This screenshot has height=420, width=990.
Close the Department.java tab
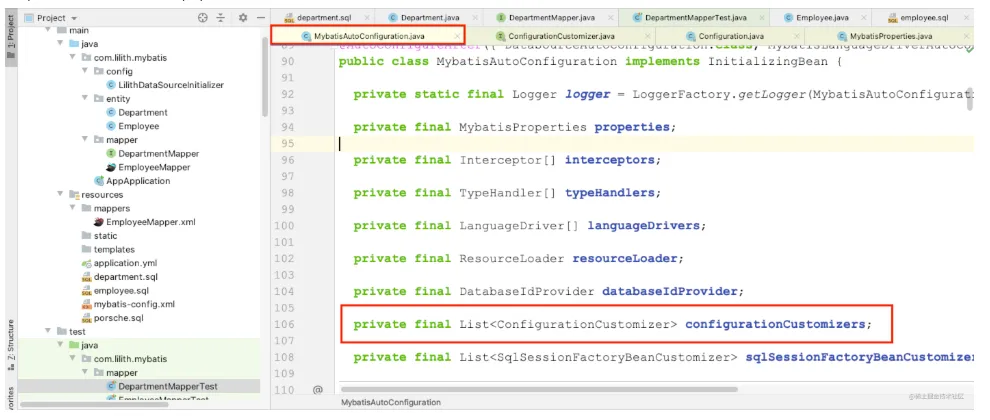click(x=475, y=18)
